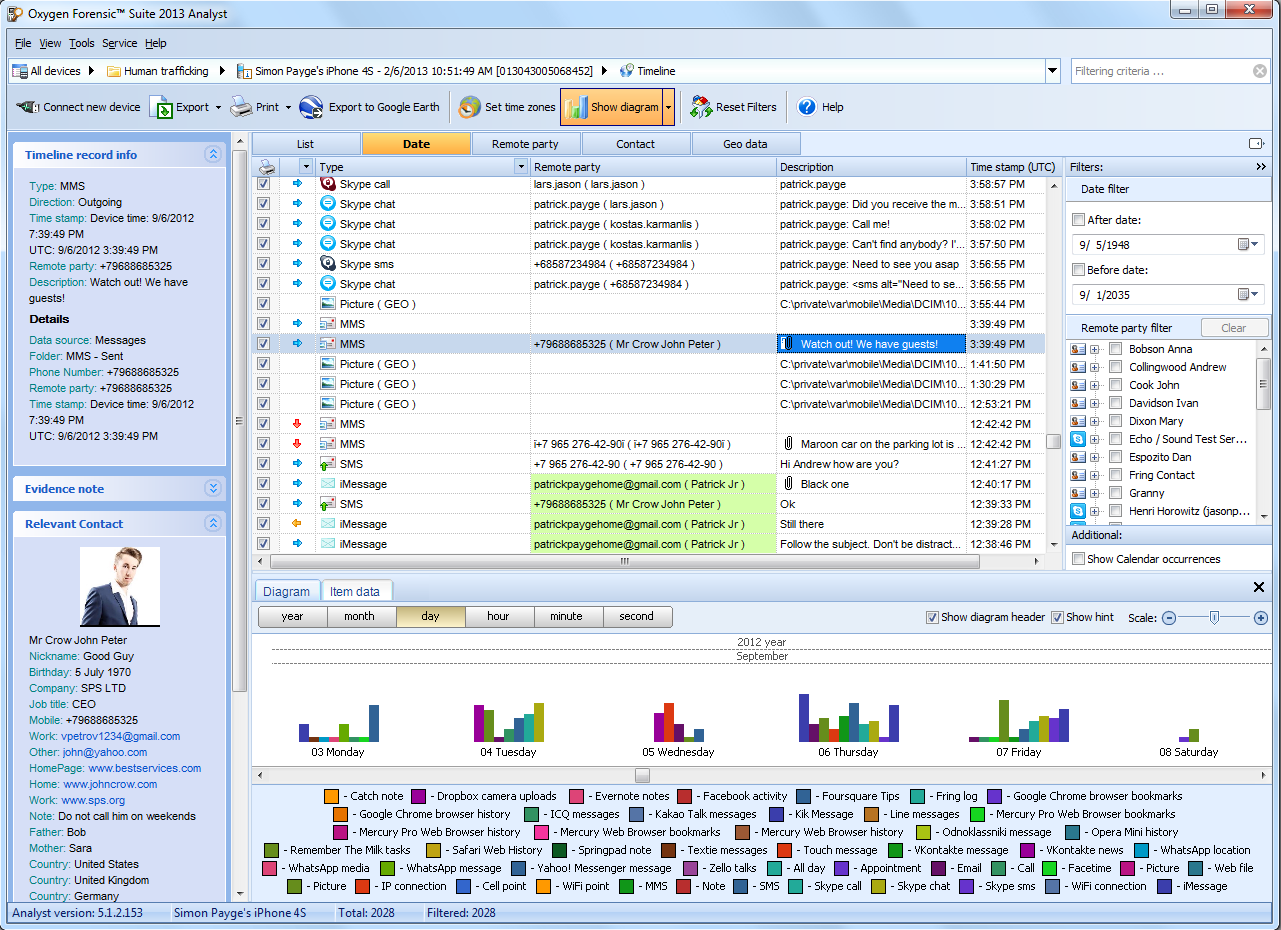This screenshot has height=930, width=1281.
Task: Expand the Dixon Mary tree node
Action: 1095,421
